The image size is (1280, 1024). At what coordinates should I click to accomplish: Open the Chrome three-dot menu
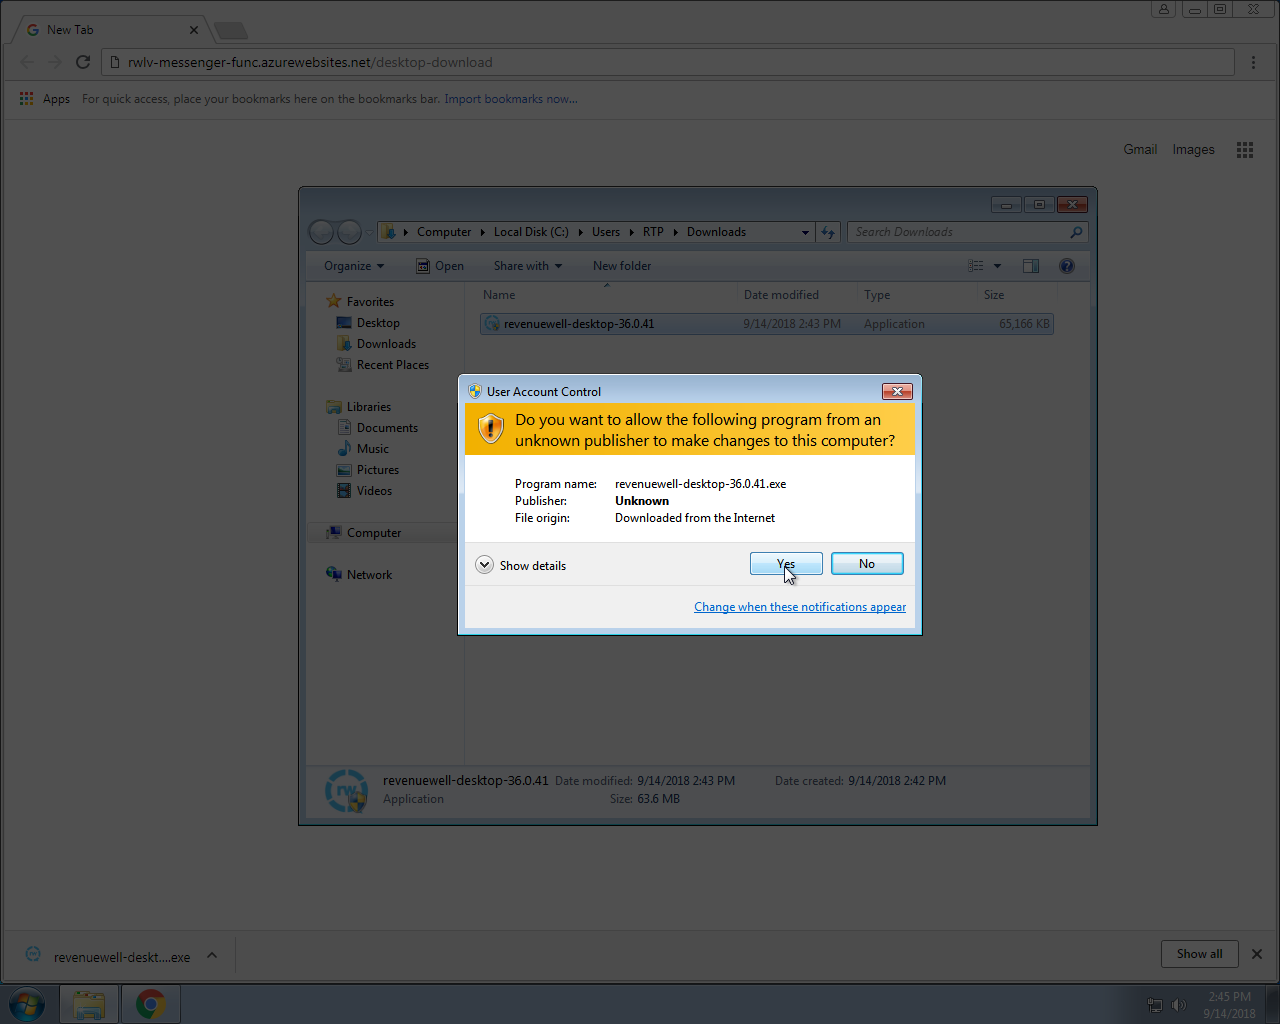tap(1253, 62)
